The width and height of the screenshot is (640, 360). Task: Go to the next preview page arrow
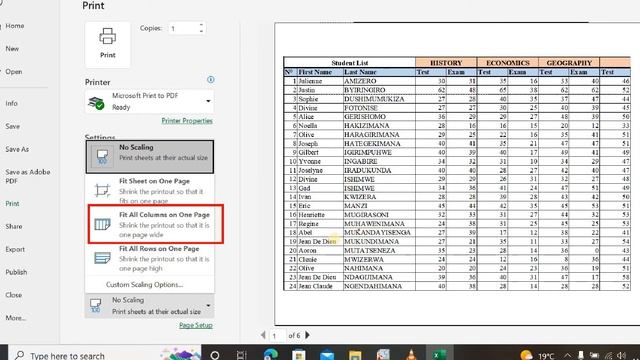click(307, 335)
